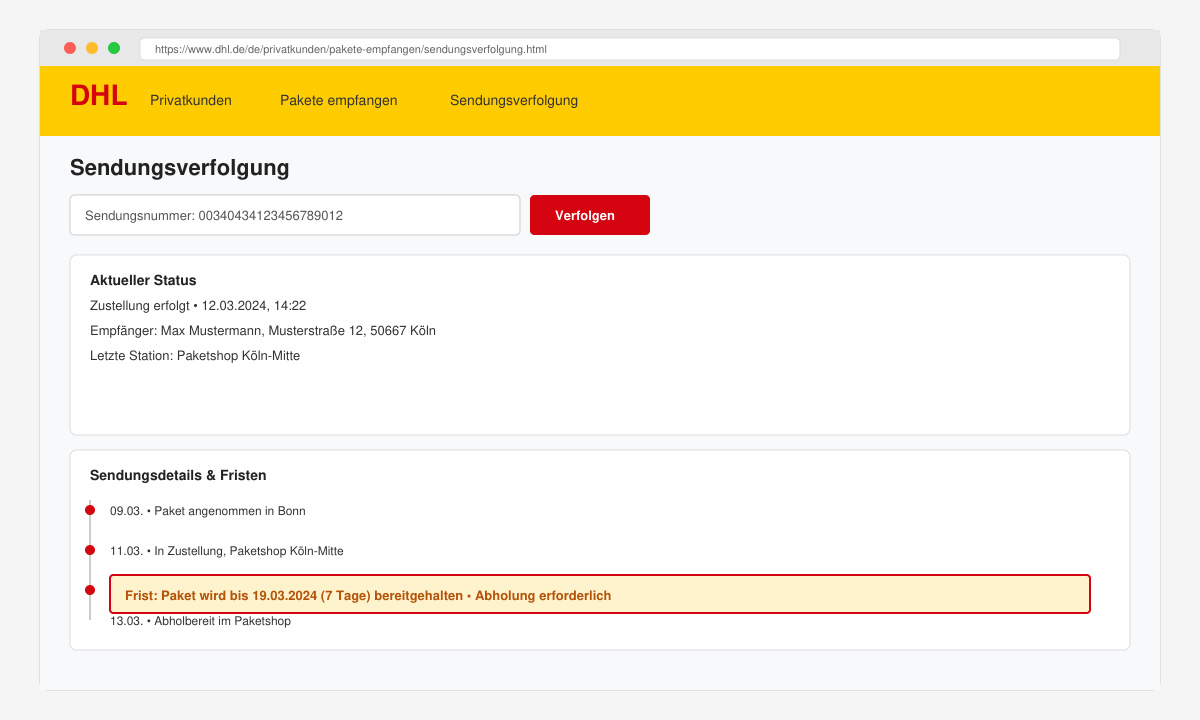Minimize the window with yellow button
Screen dimensions: 1200x720
pos(92,48)
